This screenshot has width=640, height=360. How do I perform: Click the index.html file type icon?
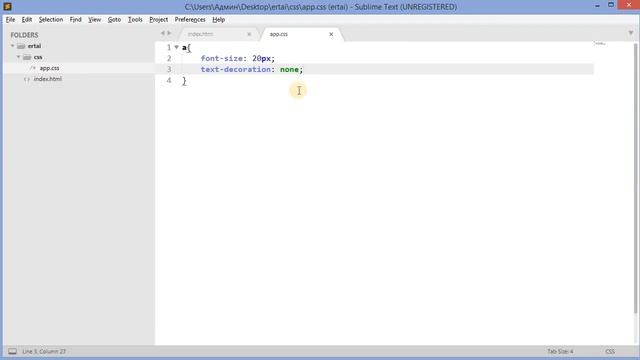click(x=27, y=79)
